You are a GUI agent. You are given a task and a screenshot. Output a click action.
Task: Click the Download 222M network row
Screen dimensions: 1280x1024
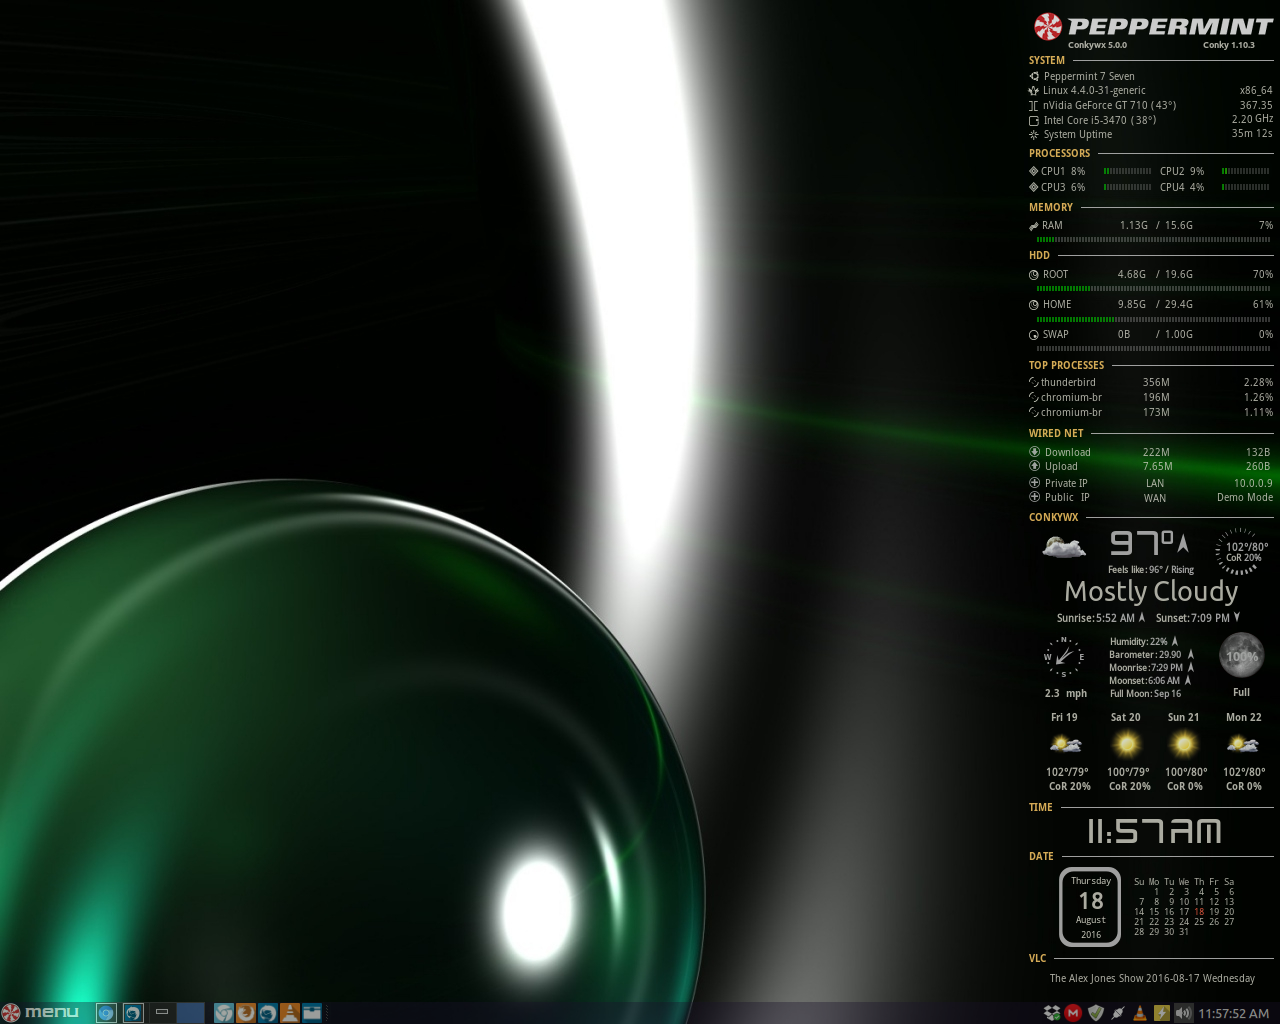[1151, 452]
